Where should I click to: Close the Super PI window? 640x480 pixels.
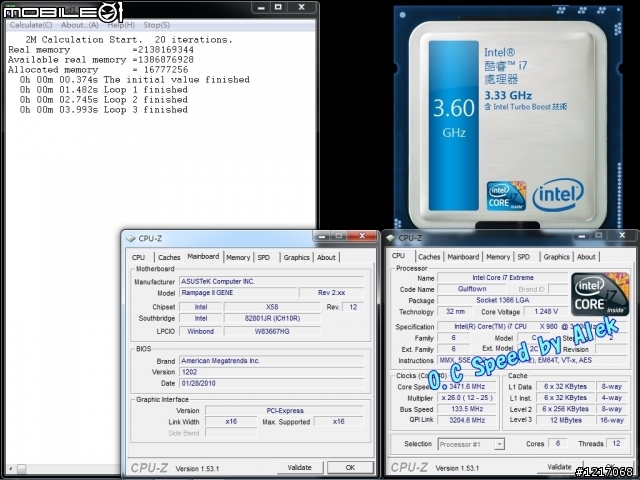pos(302,7)
